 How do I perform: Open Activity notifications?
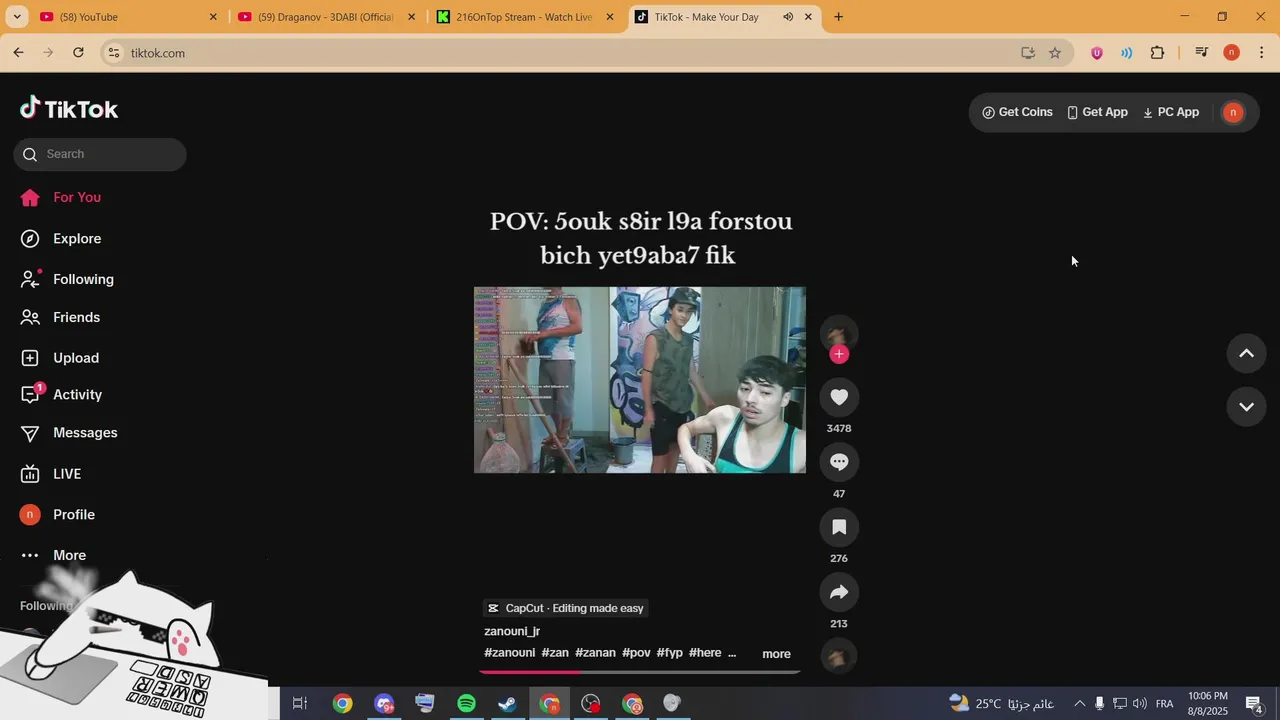[x=63, y=395]
